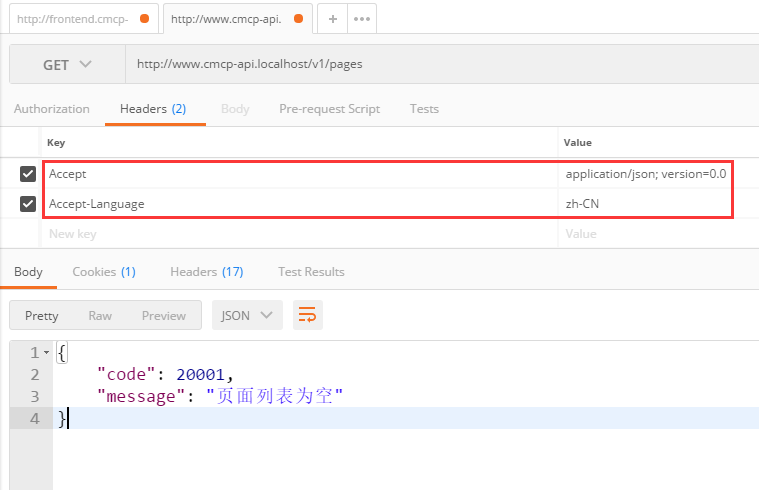759x490 pixels.
Task: Open the three-dots tab options menu
Action: [x=361, y=19]
